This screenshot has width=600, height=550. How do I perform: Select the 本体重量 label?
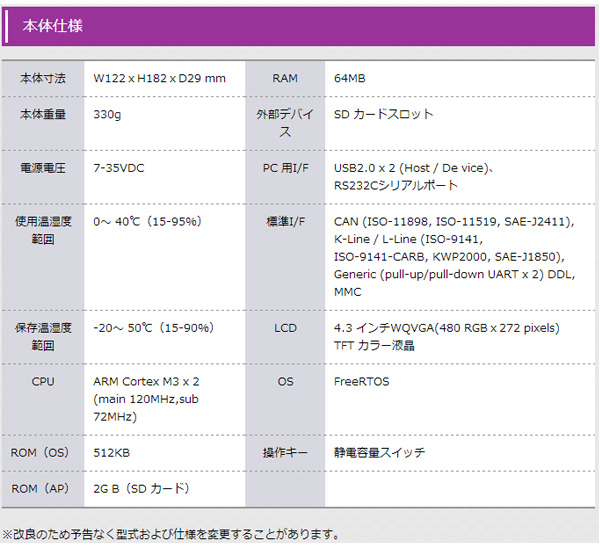pos(43,114)
